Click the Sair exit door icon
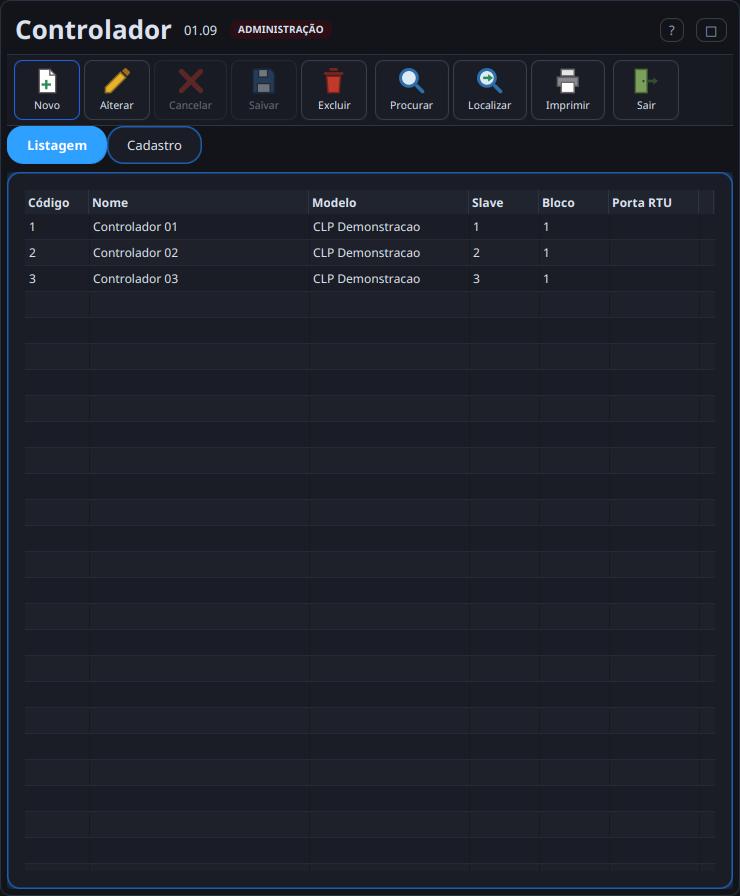 [646, 81]
